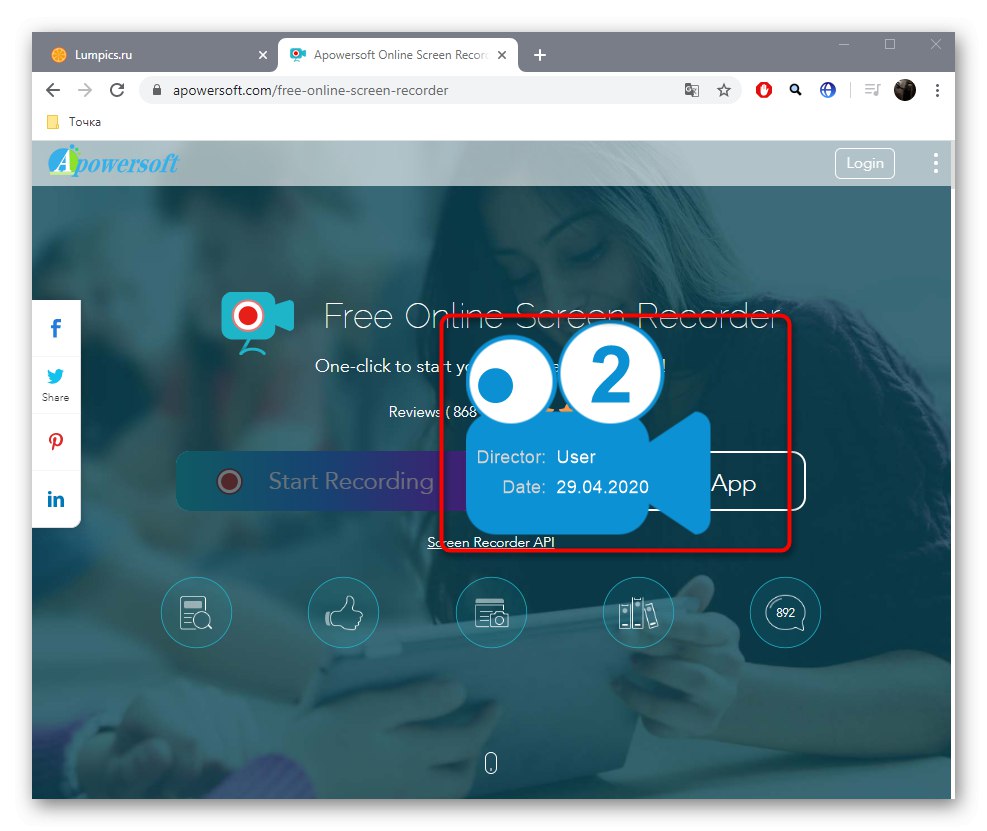Switch to the Lumpics.ru tab
987x831 pixels.
[151, 55]
